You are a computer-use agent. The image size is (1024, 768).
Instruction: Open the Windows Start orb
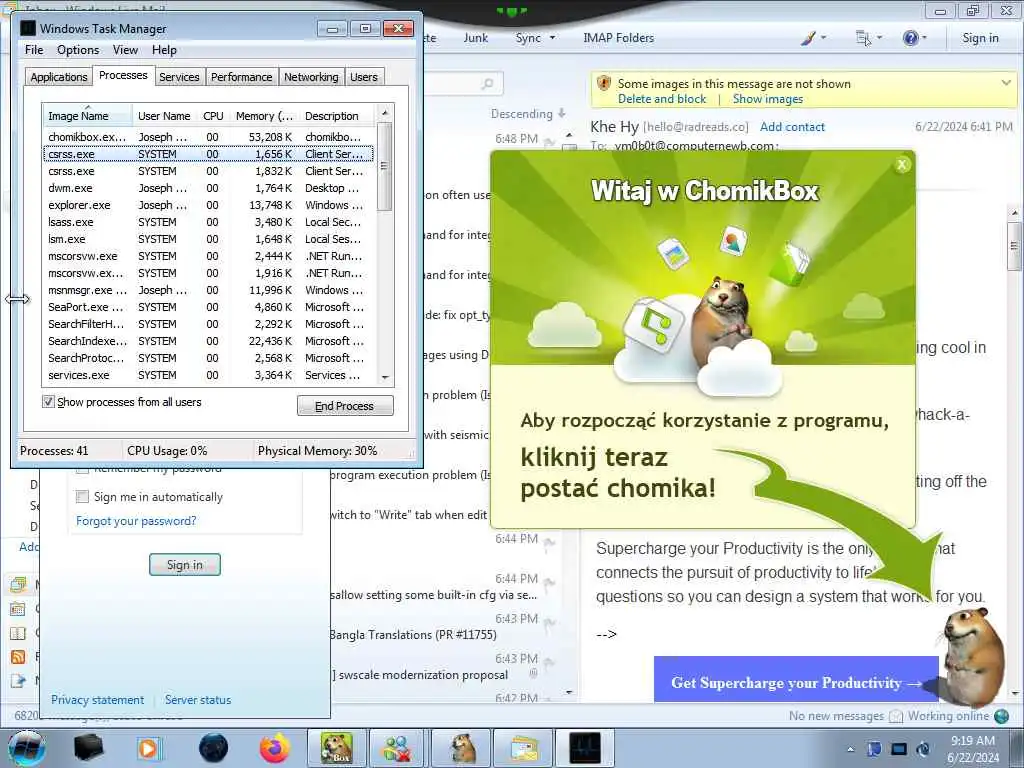pos(27,748)
